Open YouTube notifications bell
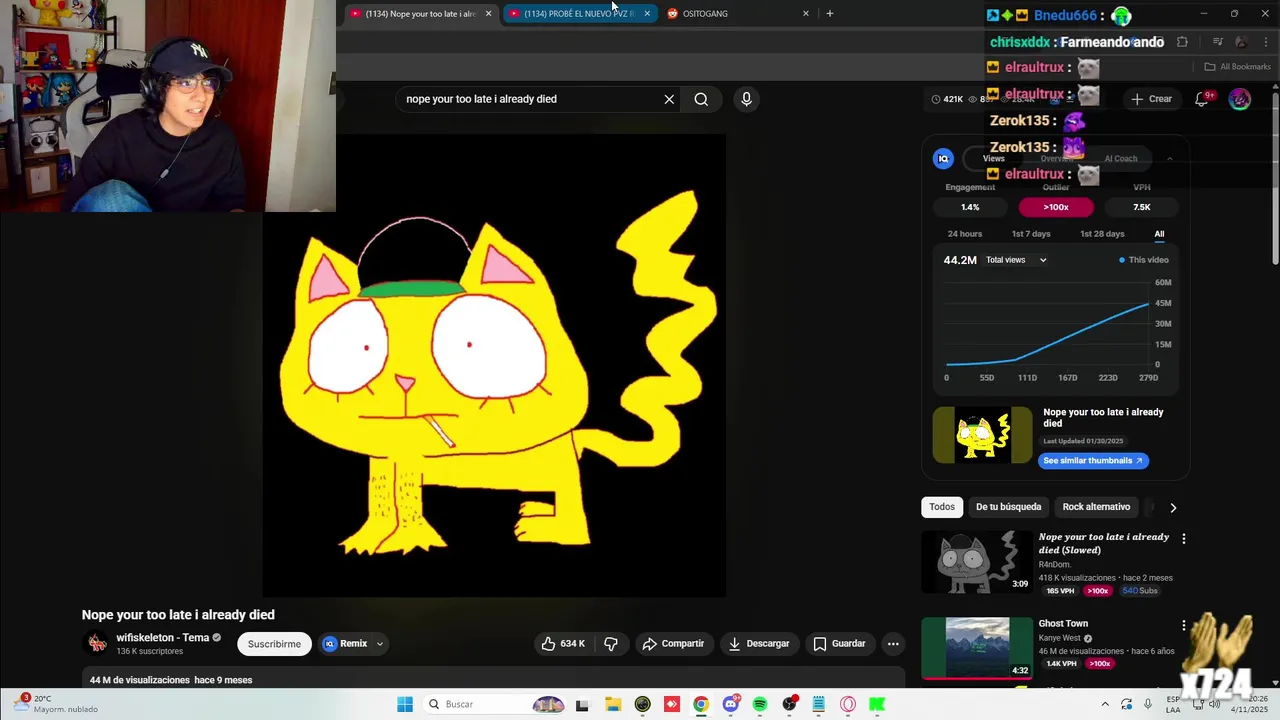 [x=1203, y=98]
